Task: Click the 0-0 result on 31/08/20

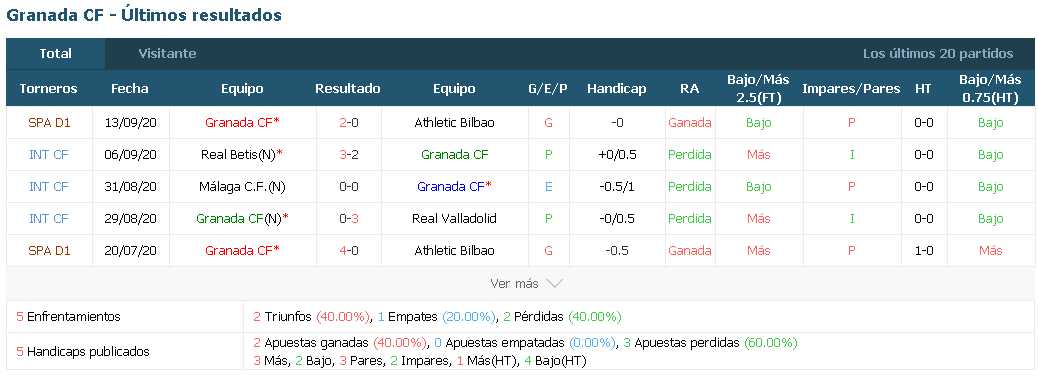Action: [x=348, y=187]
